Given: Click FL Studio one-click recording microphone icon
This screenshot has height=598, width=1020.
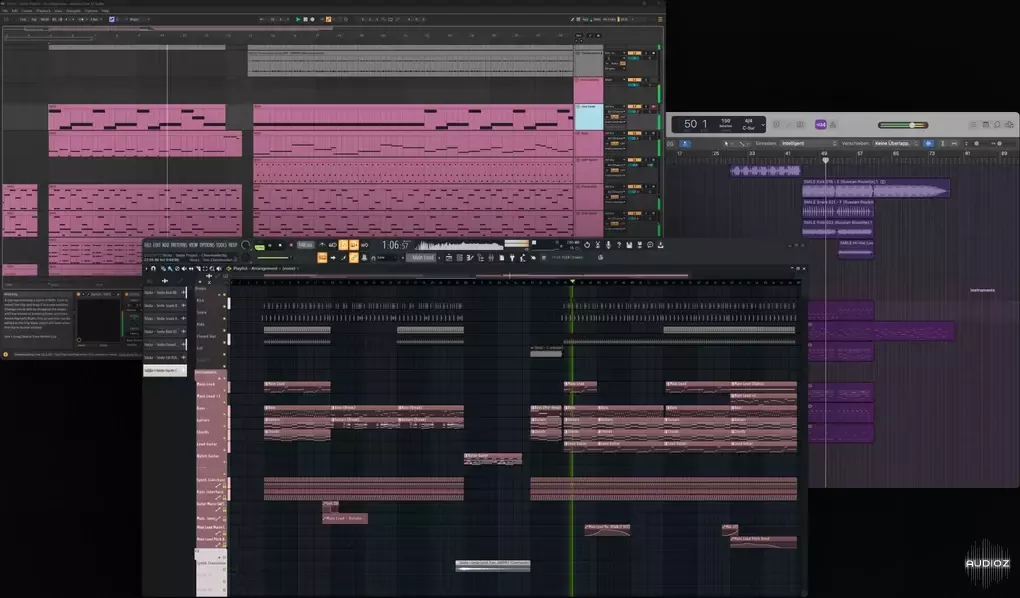Looking at the screenshot, I should click(608, 245).
